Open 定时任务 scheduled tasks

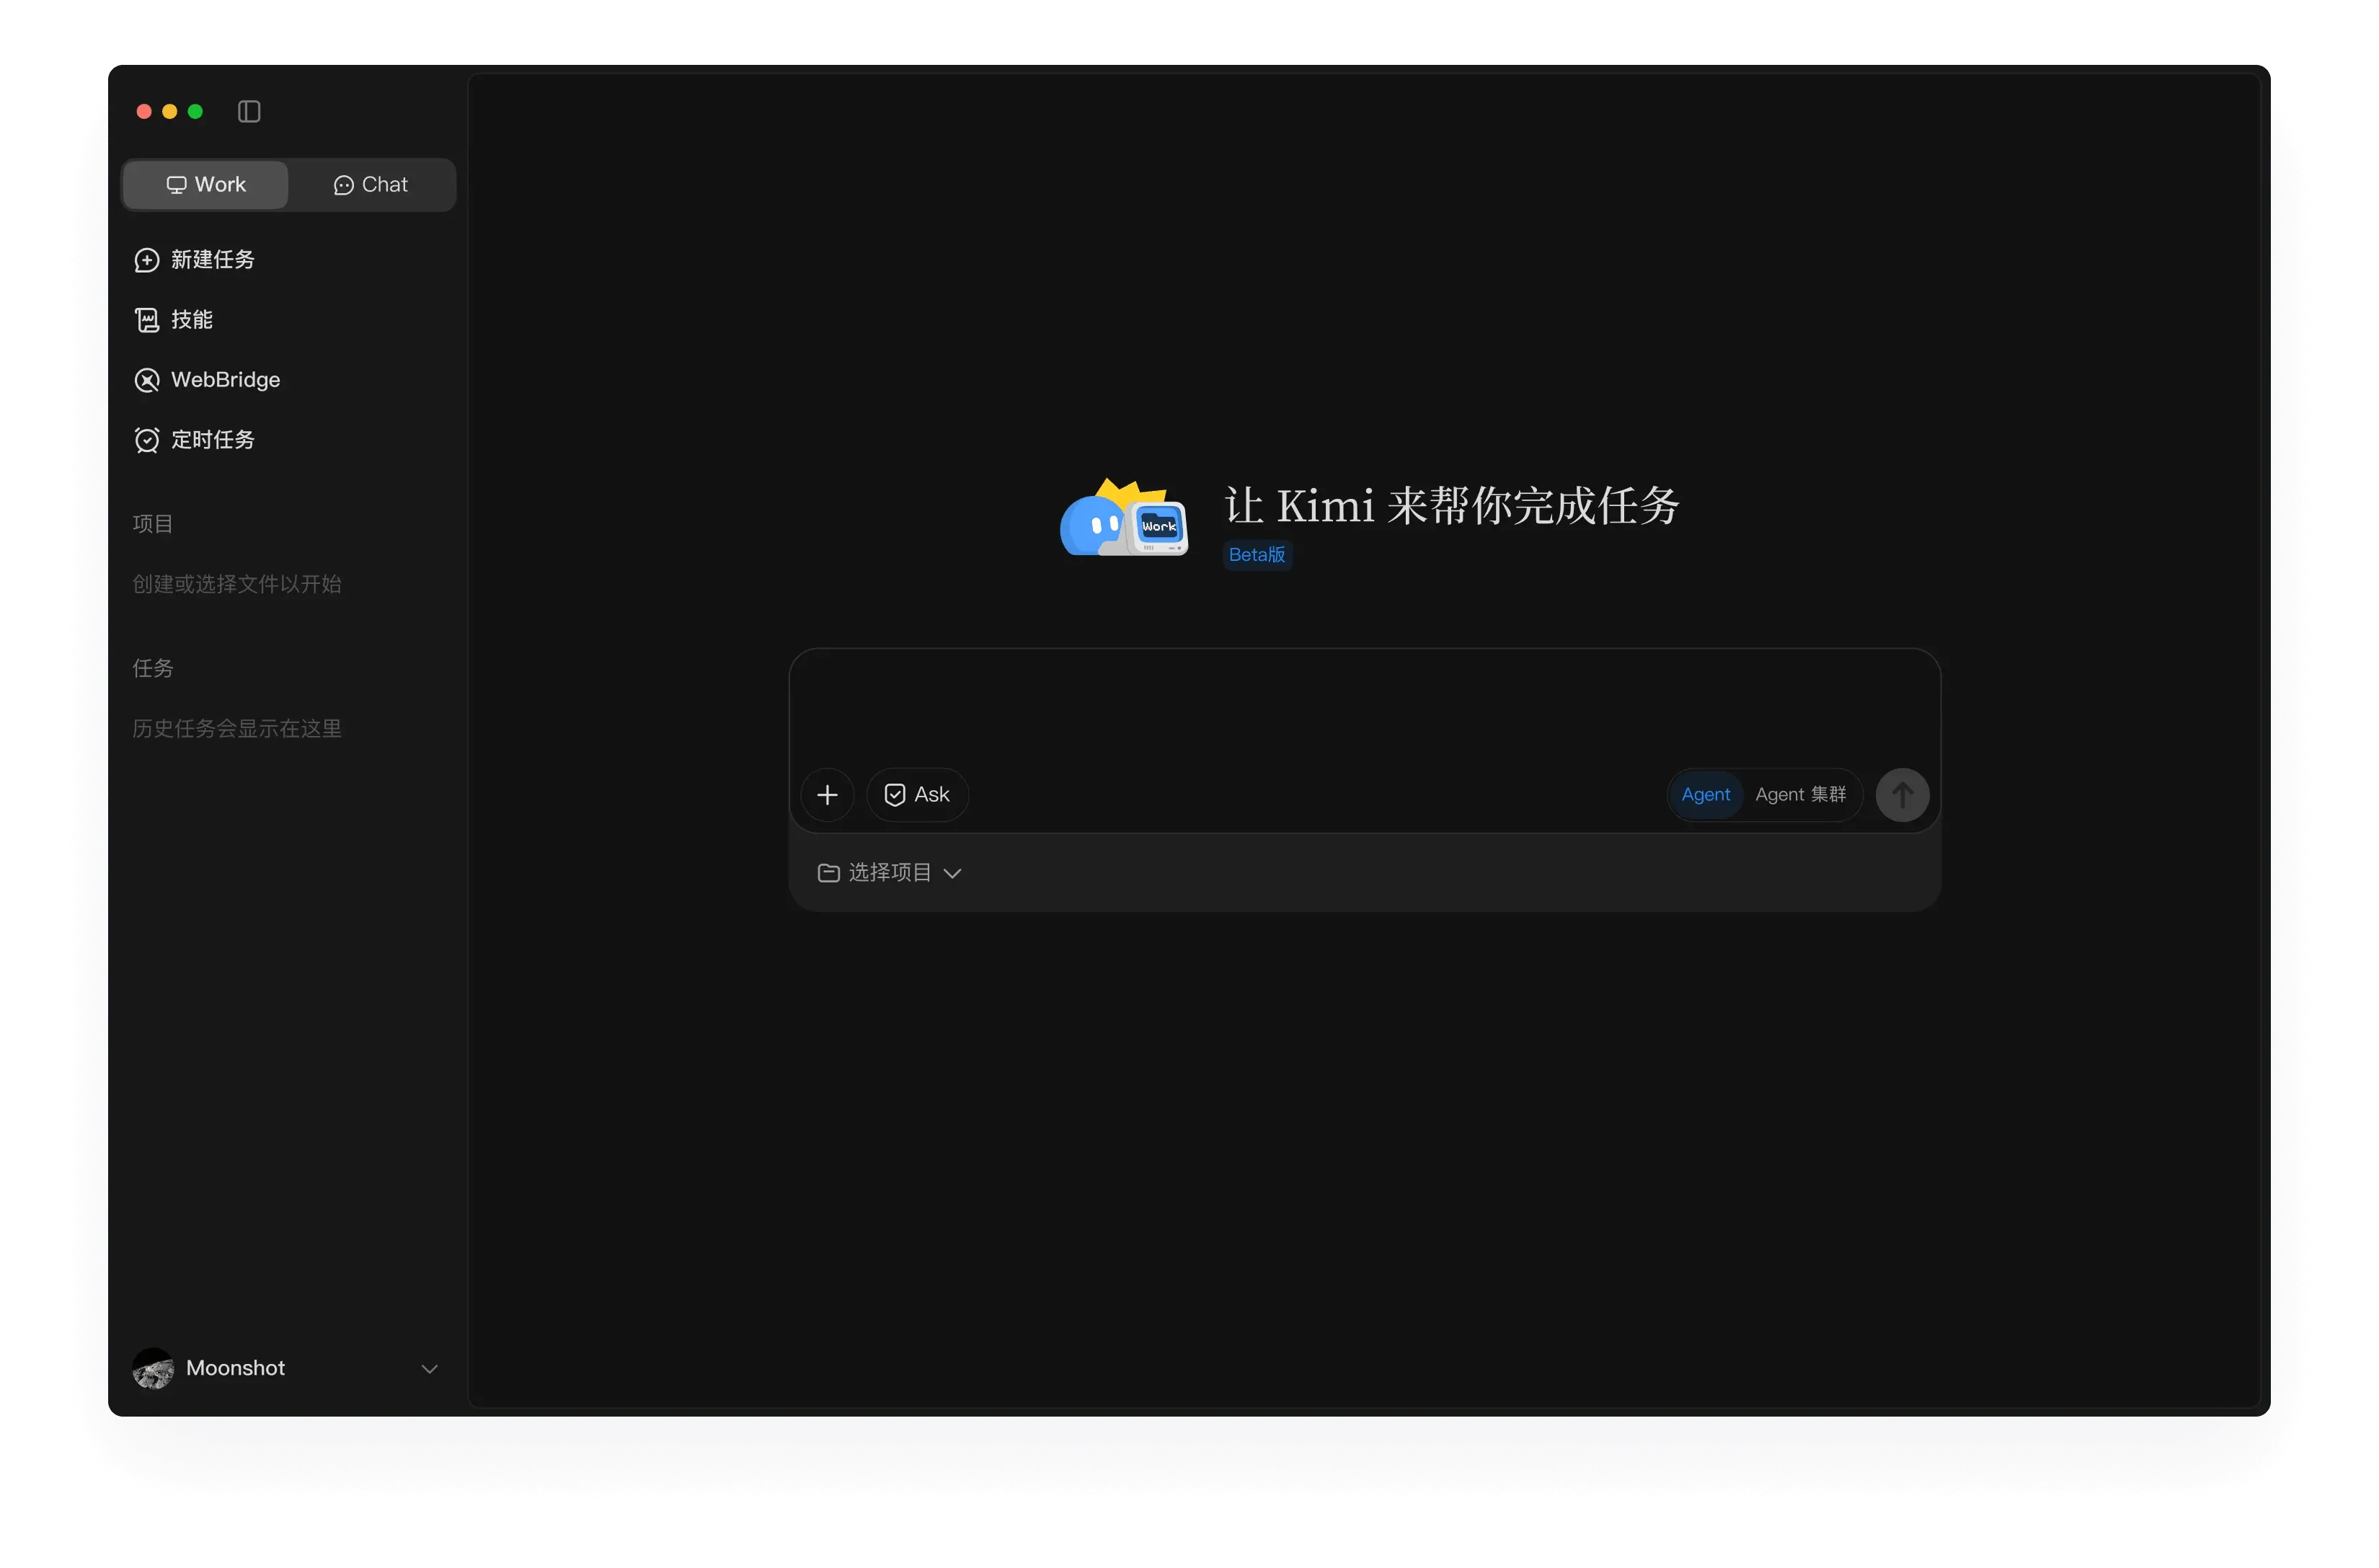194,440
